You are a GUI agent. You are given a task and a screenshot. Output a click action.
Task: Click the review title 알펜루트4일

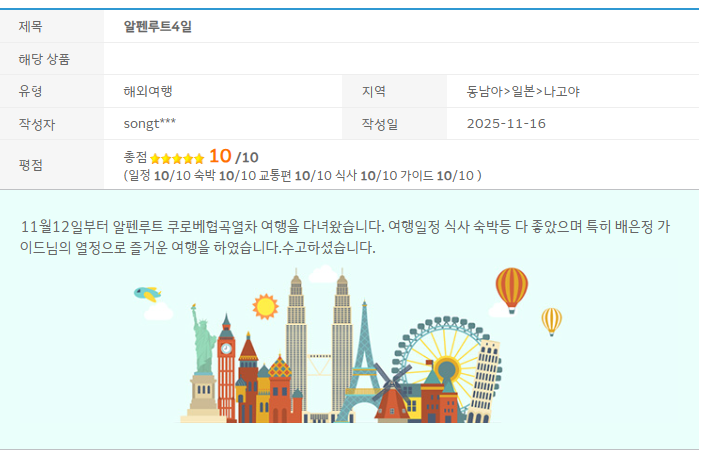[158, 26]
